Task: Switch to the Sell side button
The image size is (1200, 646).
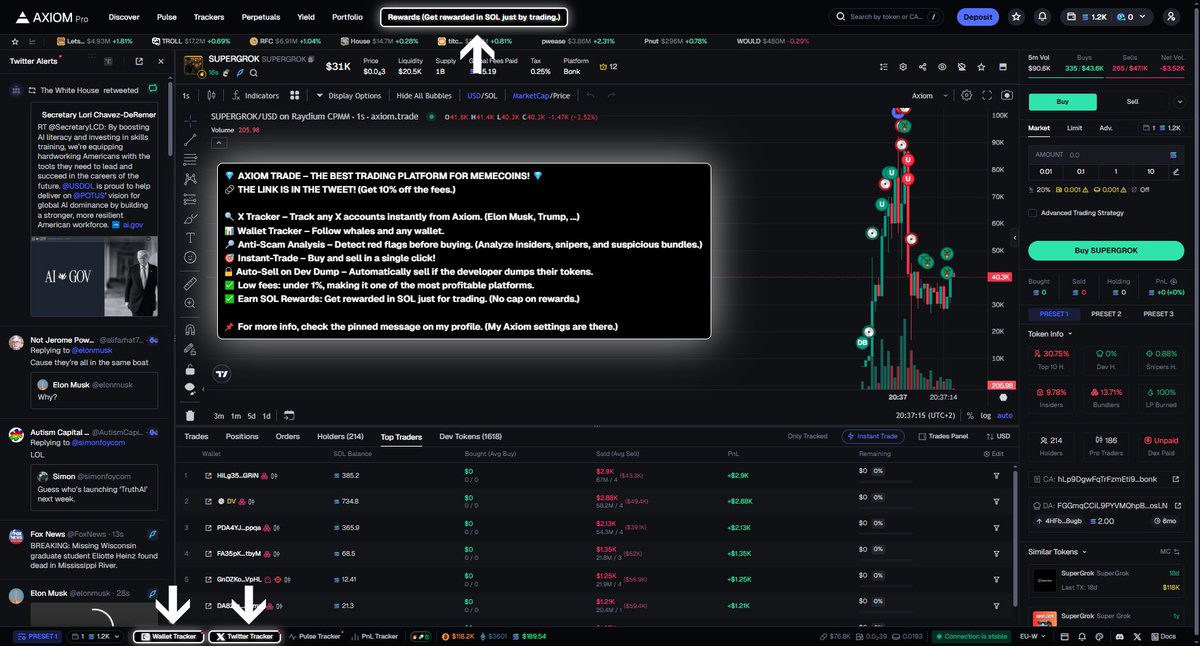Action: coord(1132,102)
